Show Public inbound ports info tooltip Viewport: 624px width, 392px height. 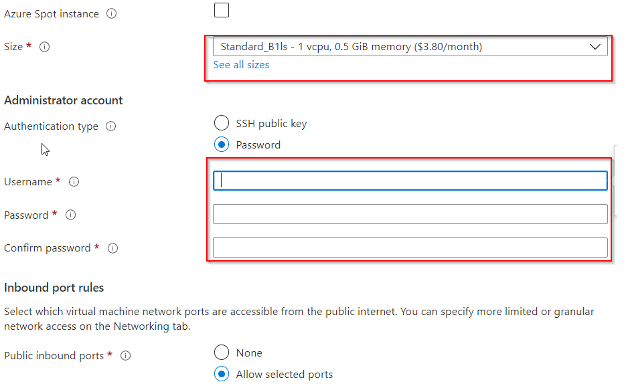[x=125, y=355]
